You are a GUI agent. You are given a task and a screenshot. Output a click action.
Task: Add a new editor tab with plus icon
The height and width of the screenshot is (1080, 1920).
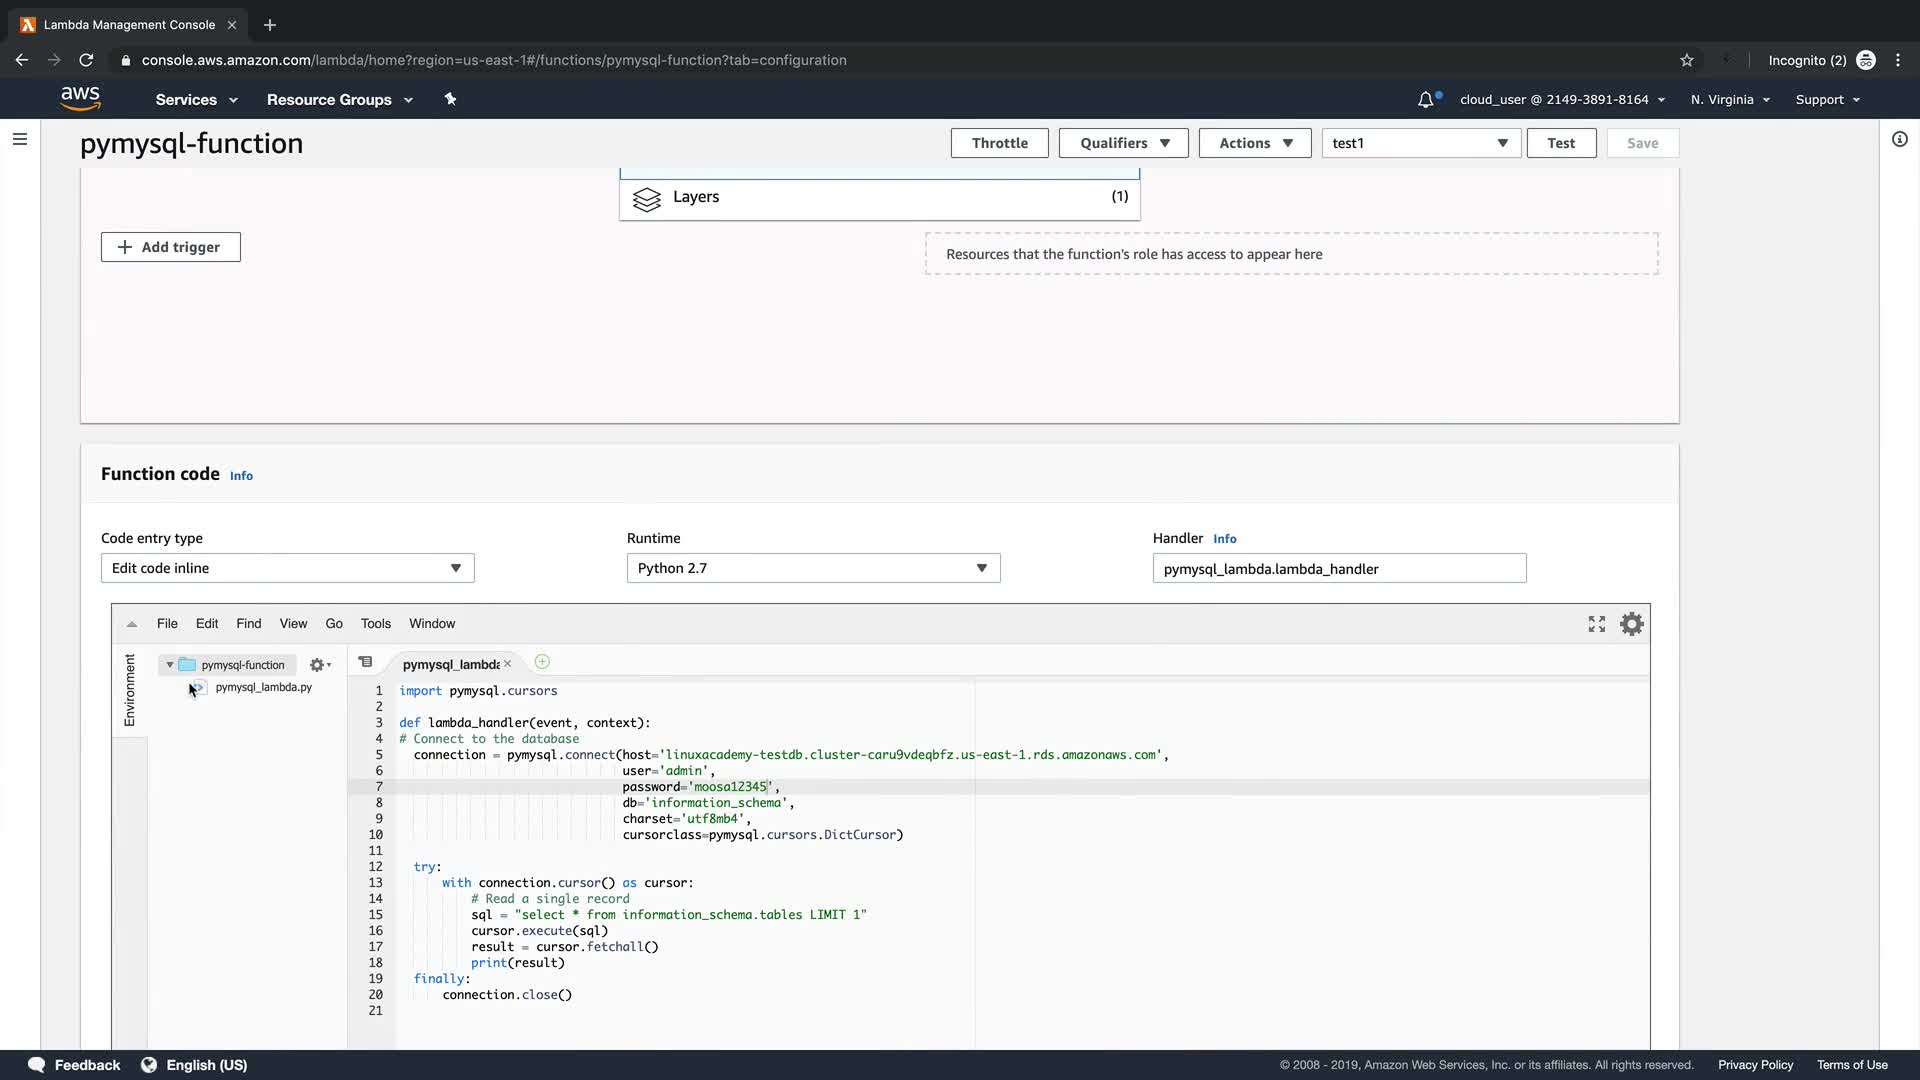(542, 662)
